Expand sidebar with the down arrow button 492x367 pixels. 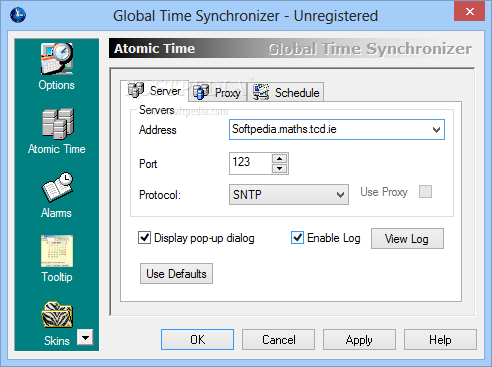[85, 337]
